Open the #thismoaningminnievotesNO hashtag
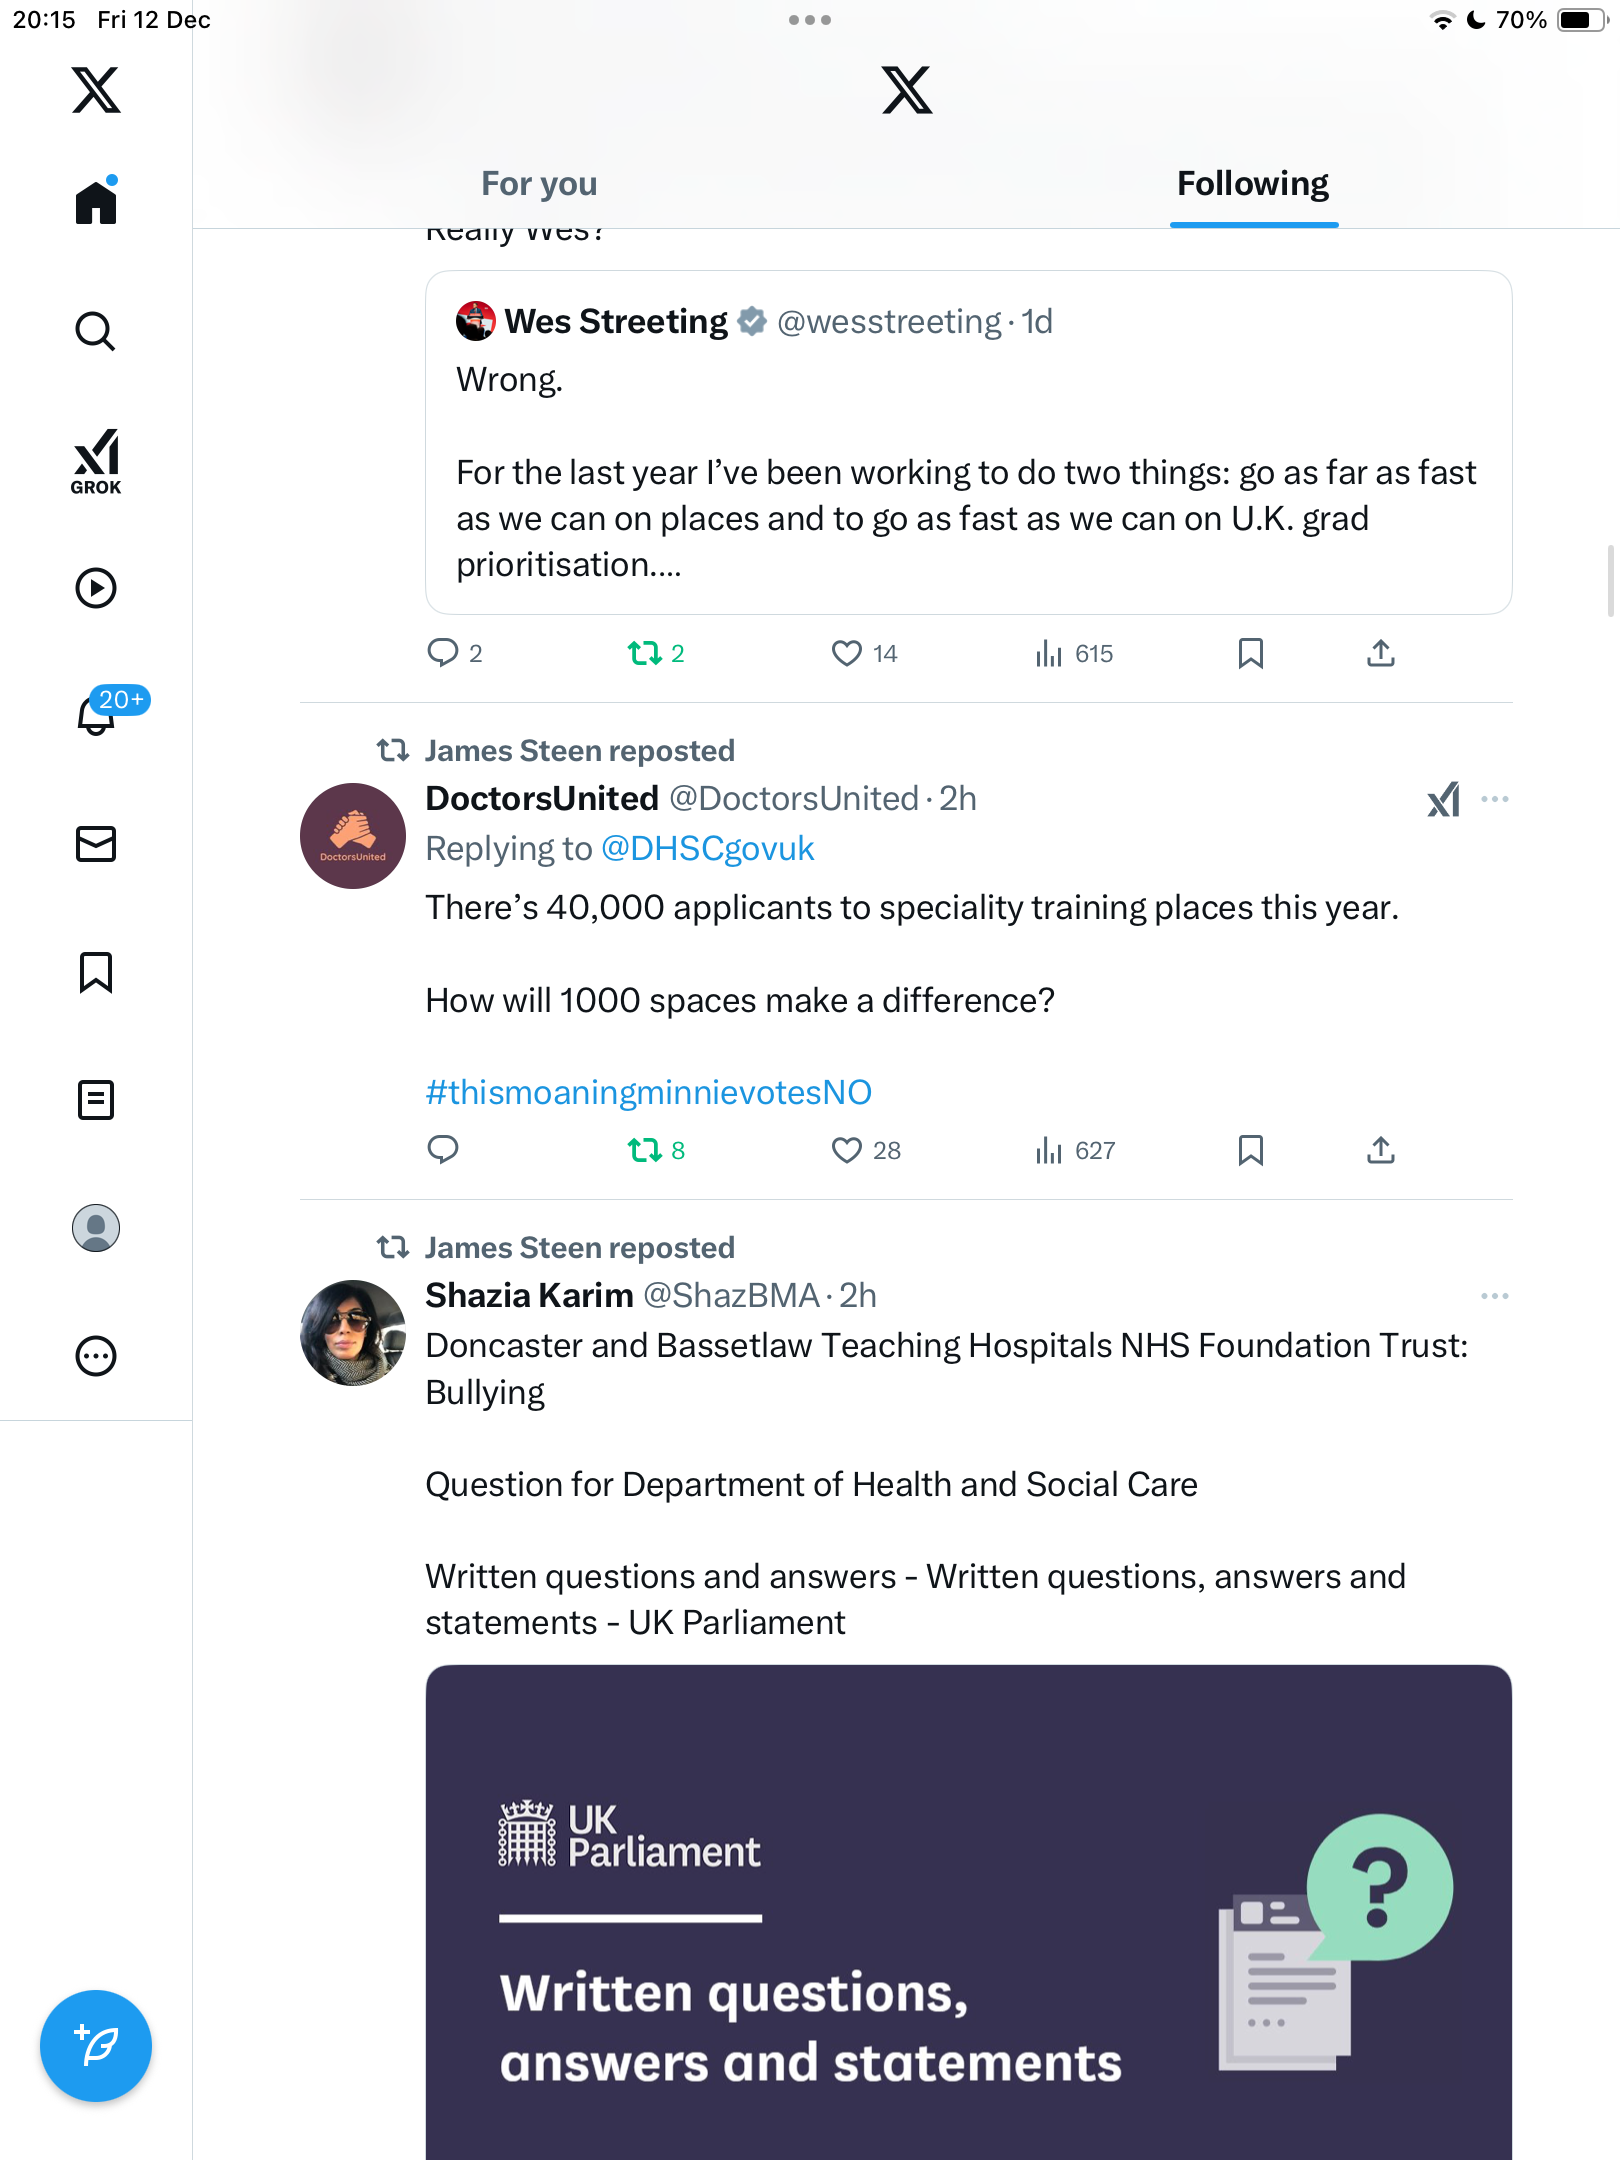Screen dimensions: 1620x2160 649,1092
